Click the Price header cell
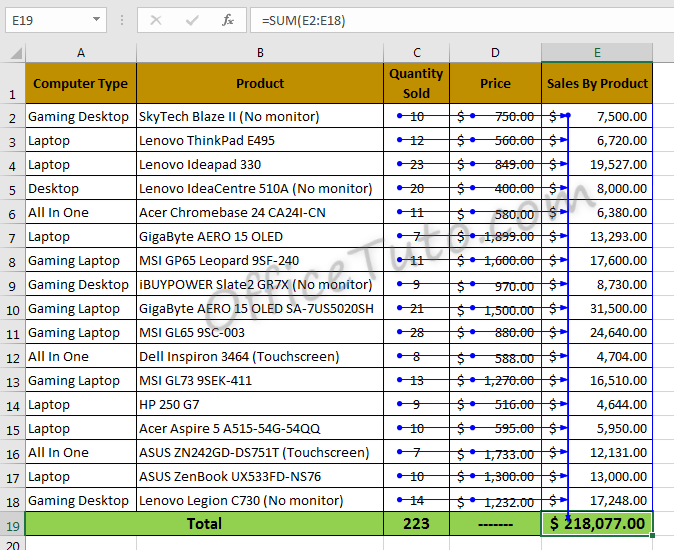674x550 pixels. click(495, 83)
